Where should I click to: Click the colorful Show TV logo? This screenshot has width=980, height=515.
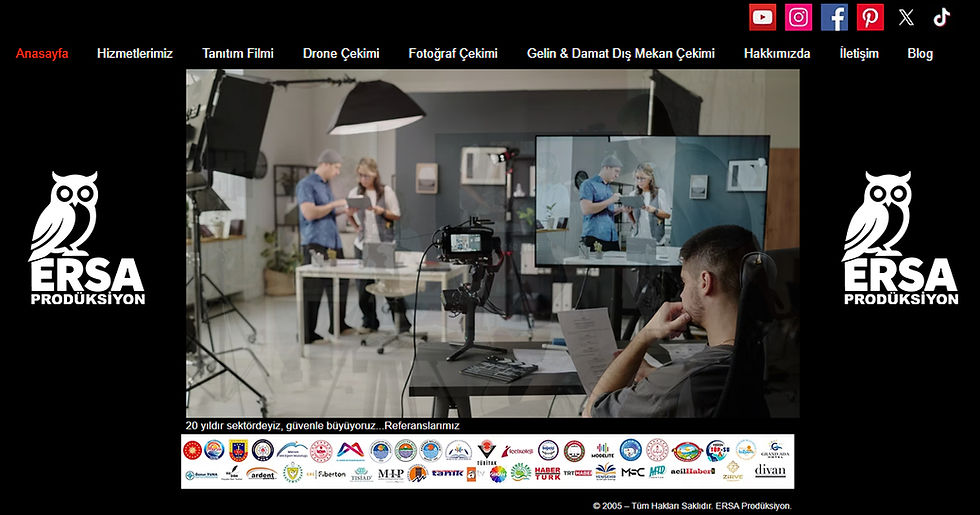(498, 474)
